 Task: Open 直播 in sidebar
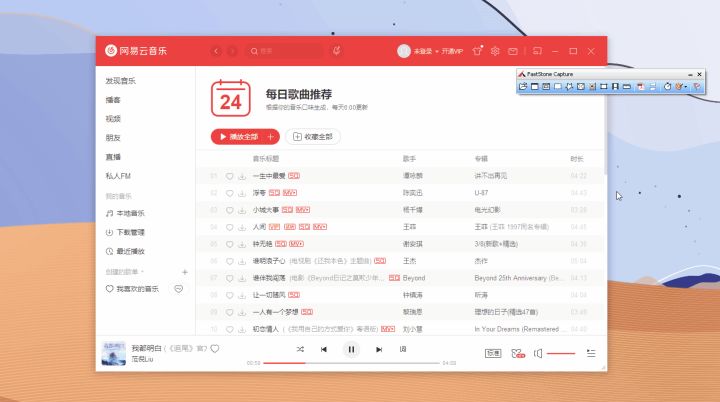pyautogui.click(x=113, y=157)
